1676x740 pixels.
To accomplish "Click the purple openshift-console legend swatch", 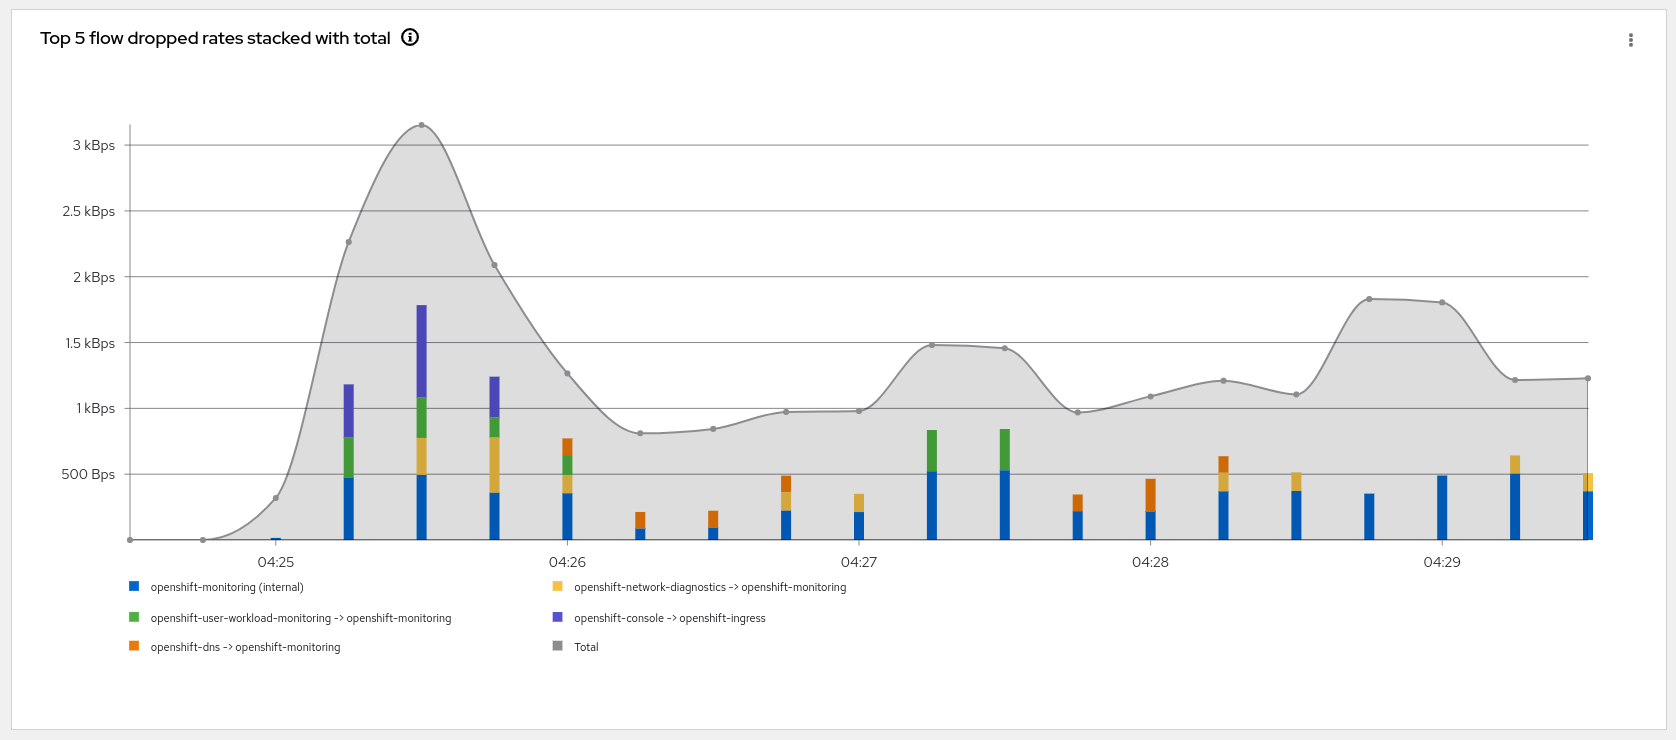I will pyautogui.click(x=557, y=617).
